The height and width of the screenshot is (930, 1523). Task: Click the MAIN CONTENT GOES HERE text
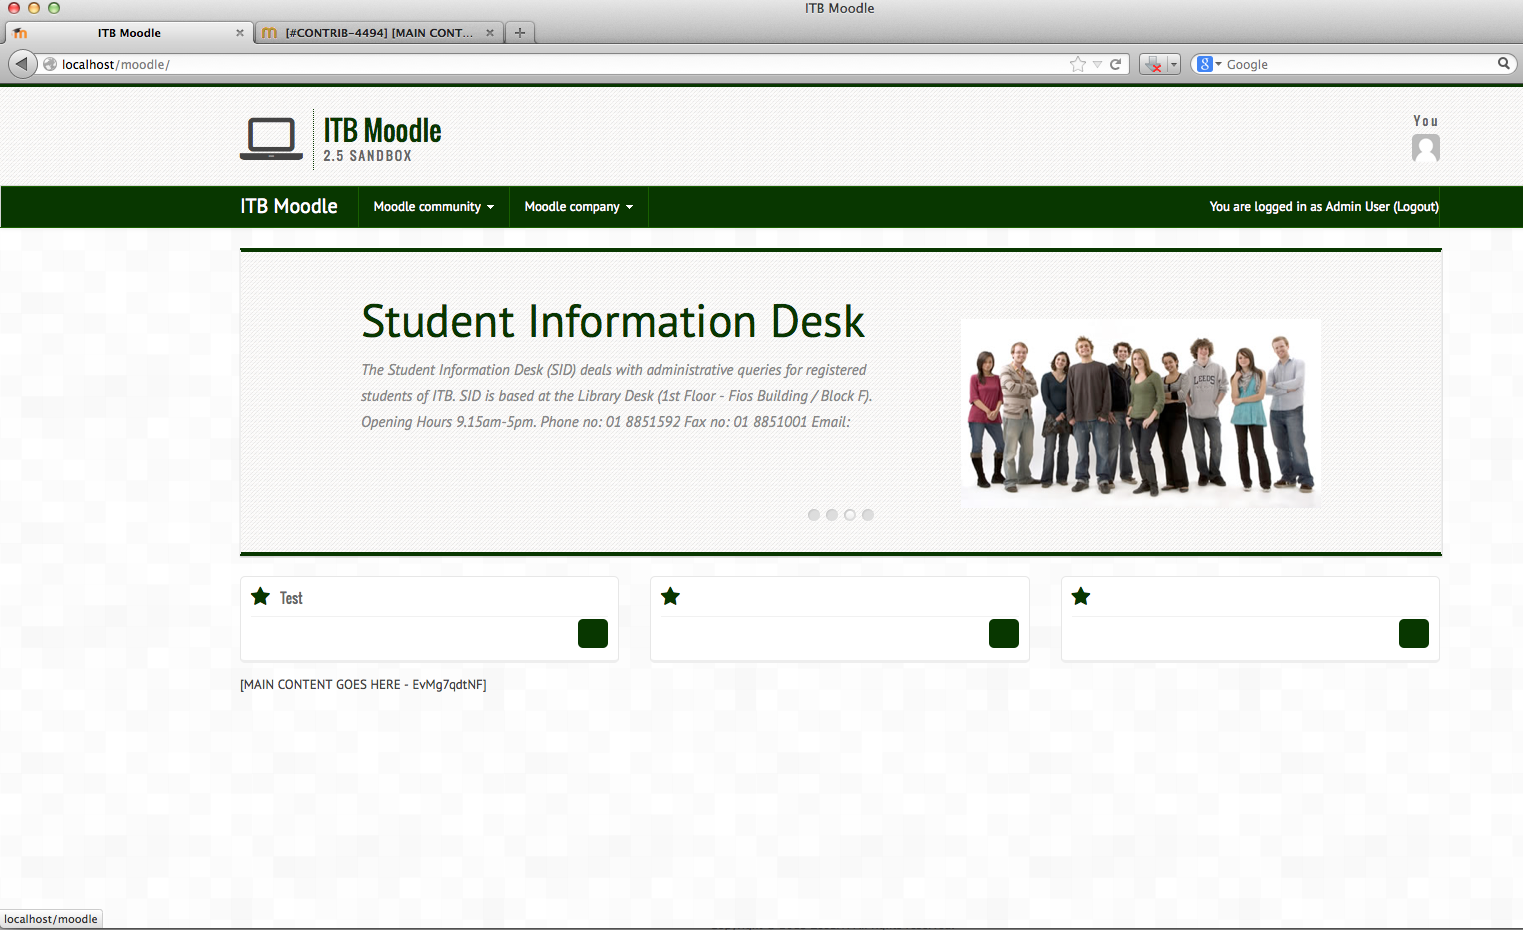363,685
